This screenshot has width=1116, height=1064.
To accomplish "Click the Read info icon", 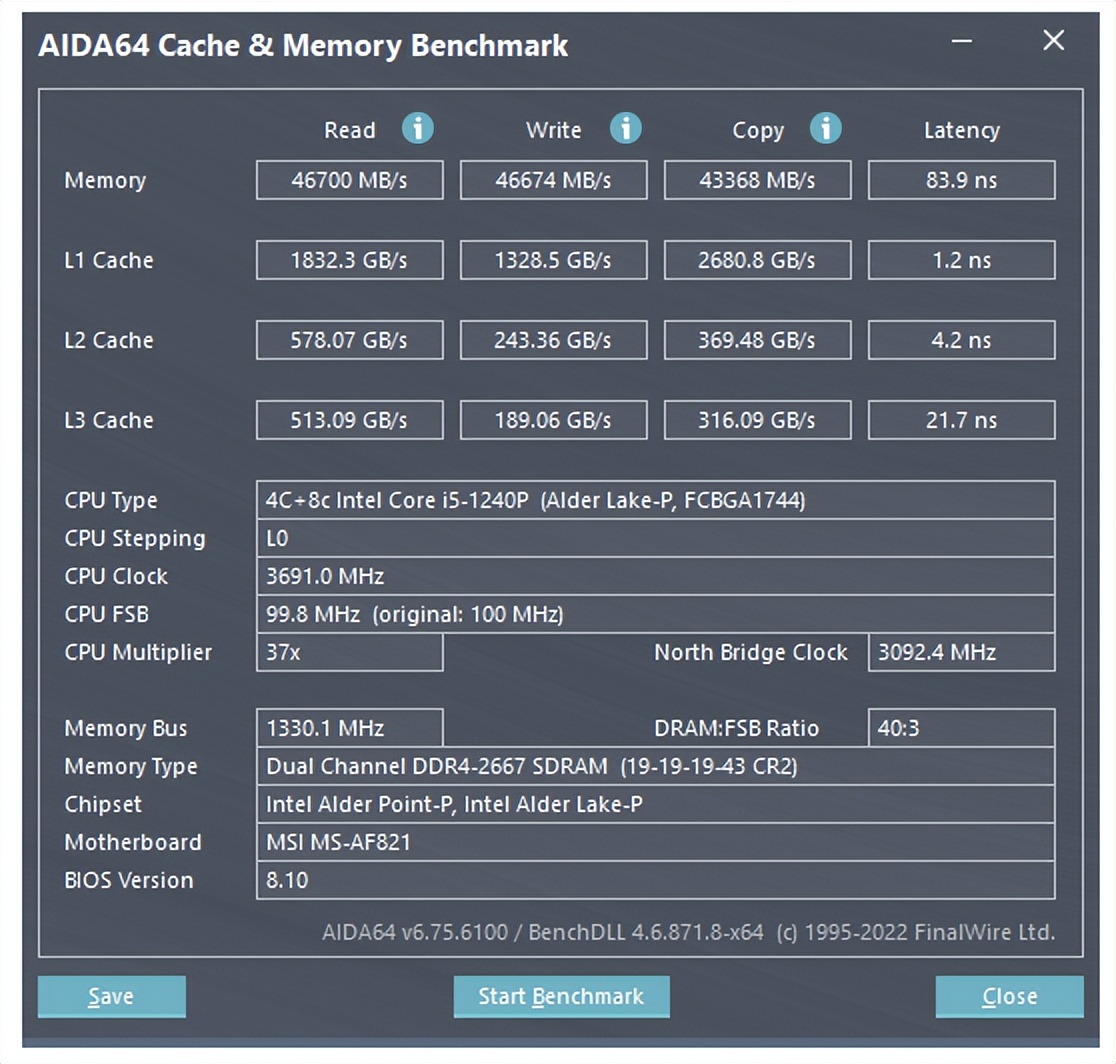I will coord(418,128).
